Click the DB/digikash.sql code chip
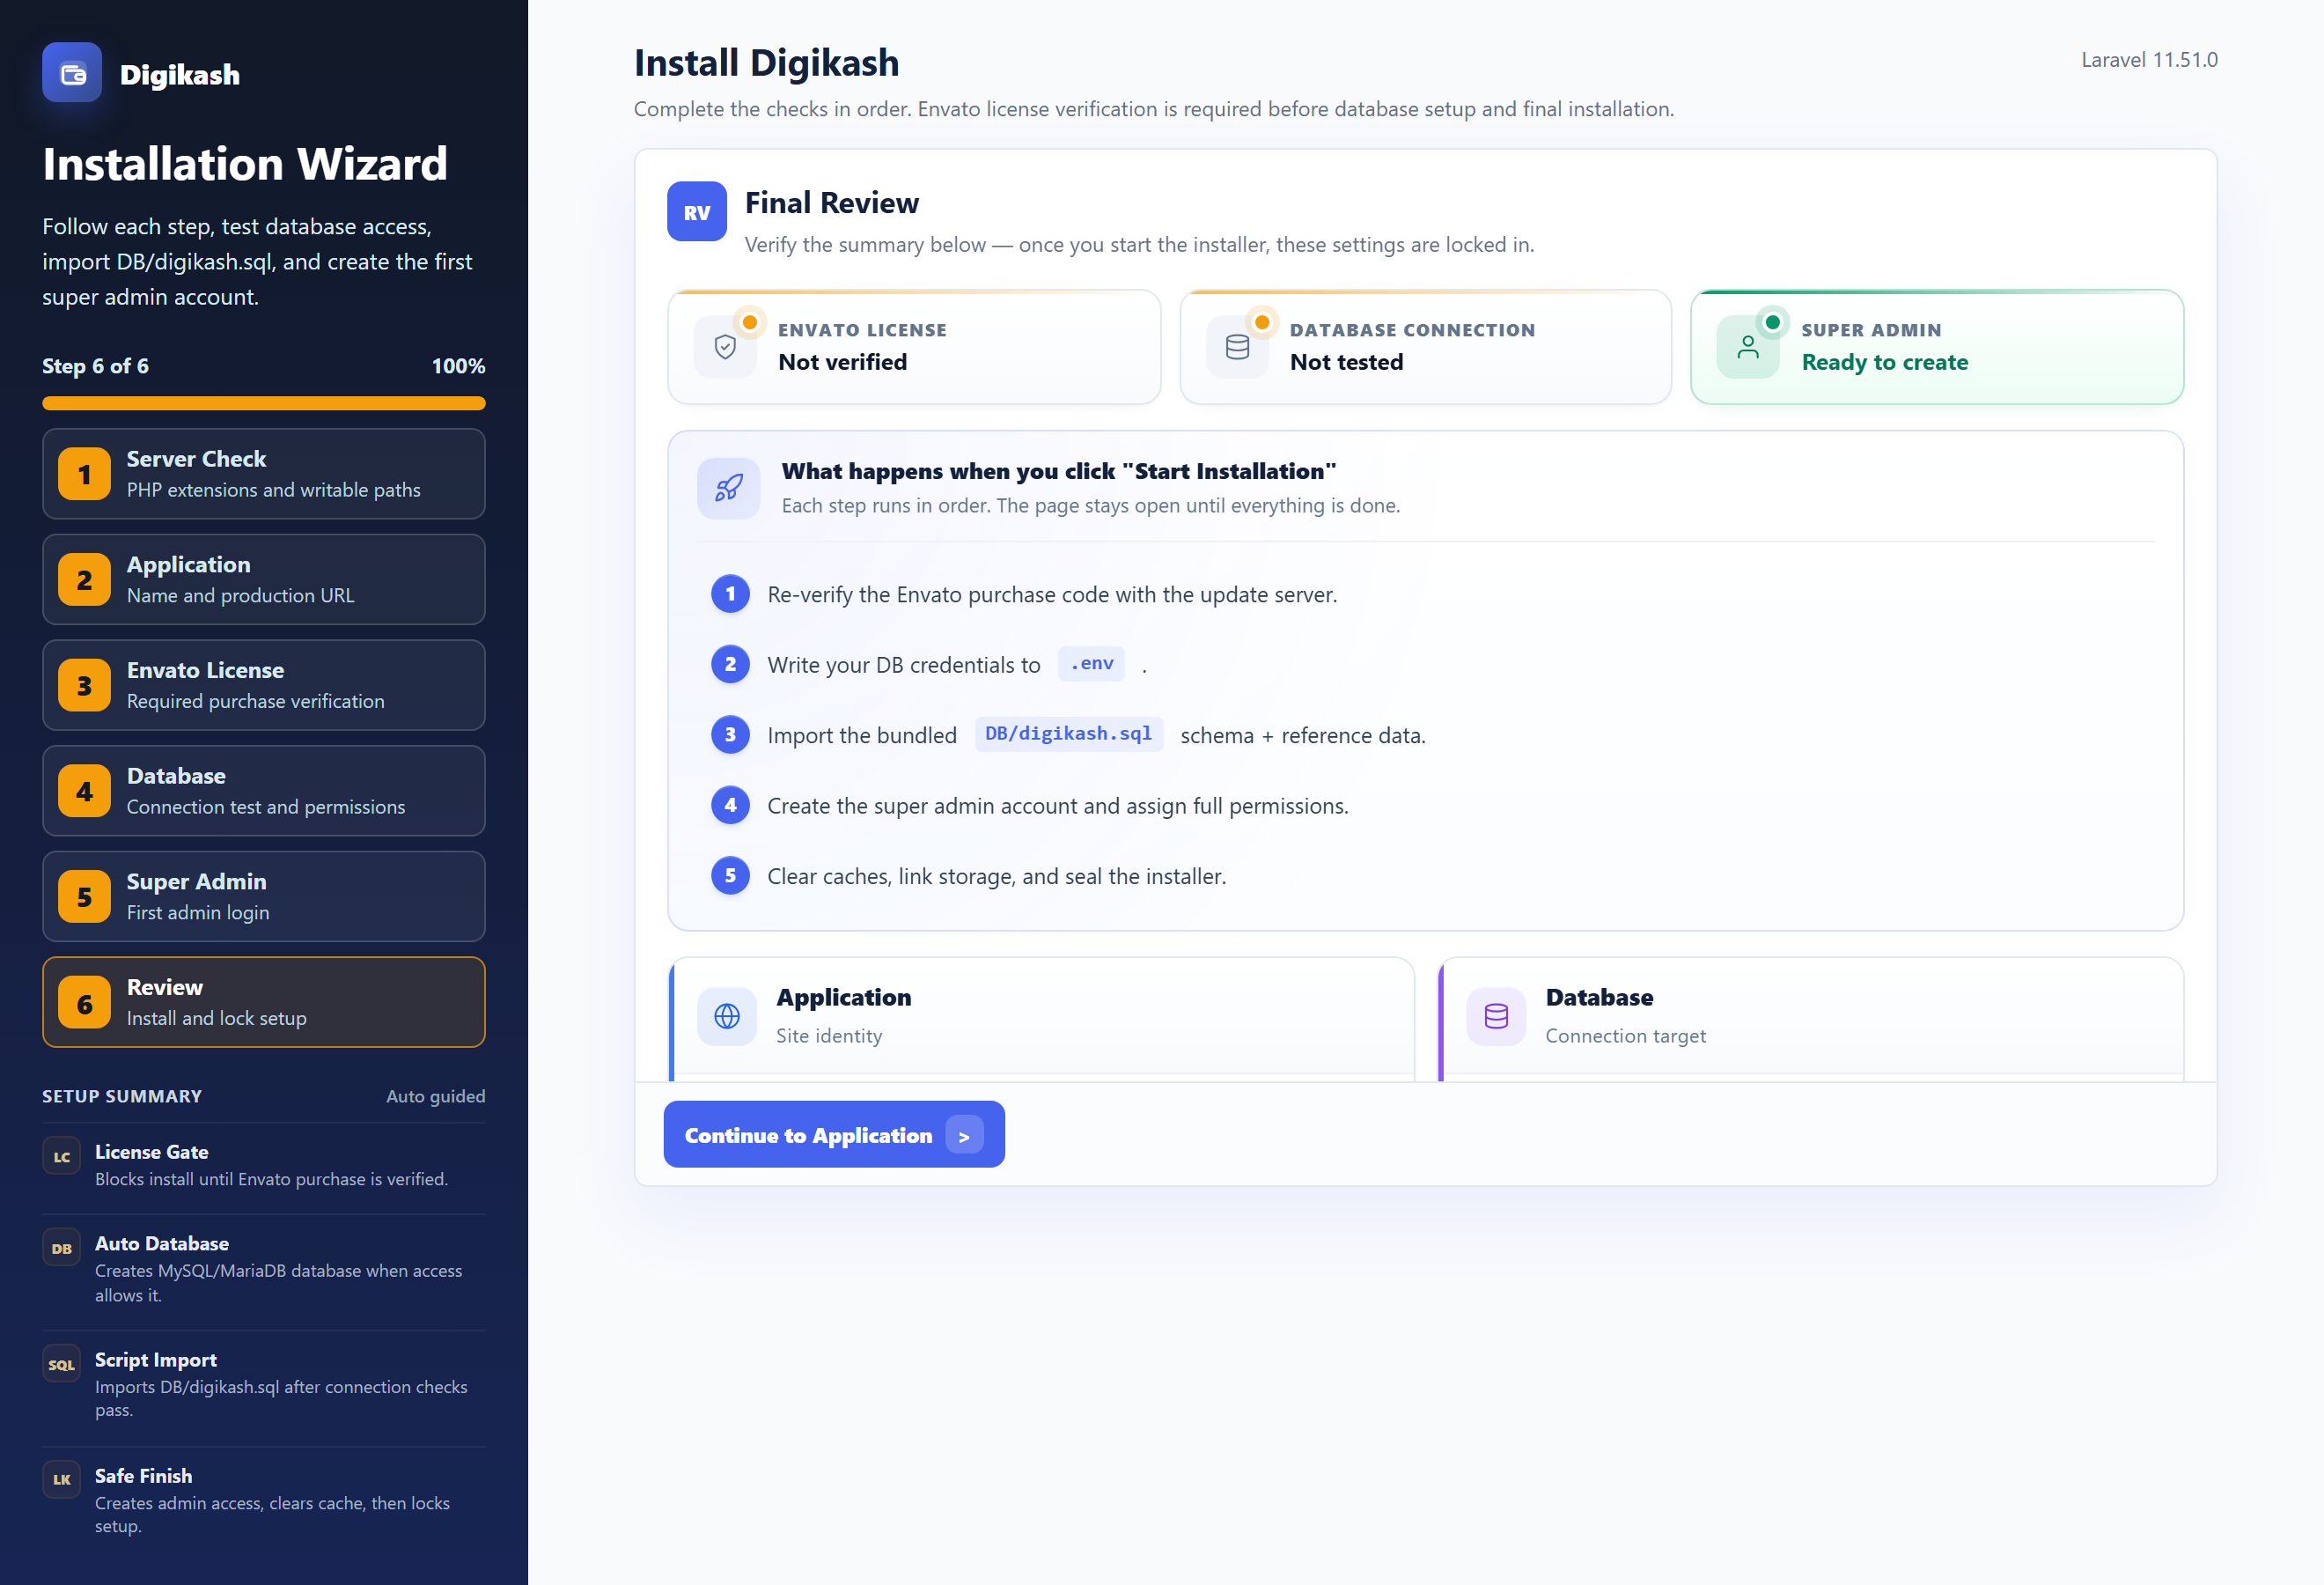Screen dimensions: 2324x1585 tap(1068, 734)
